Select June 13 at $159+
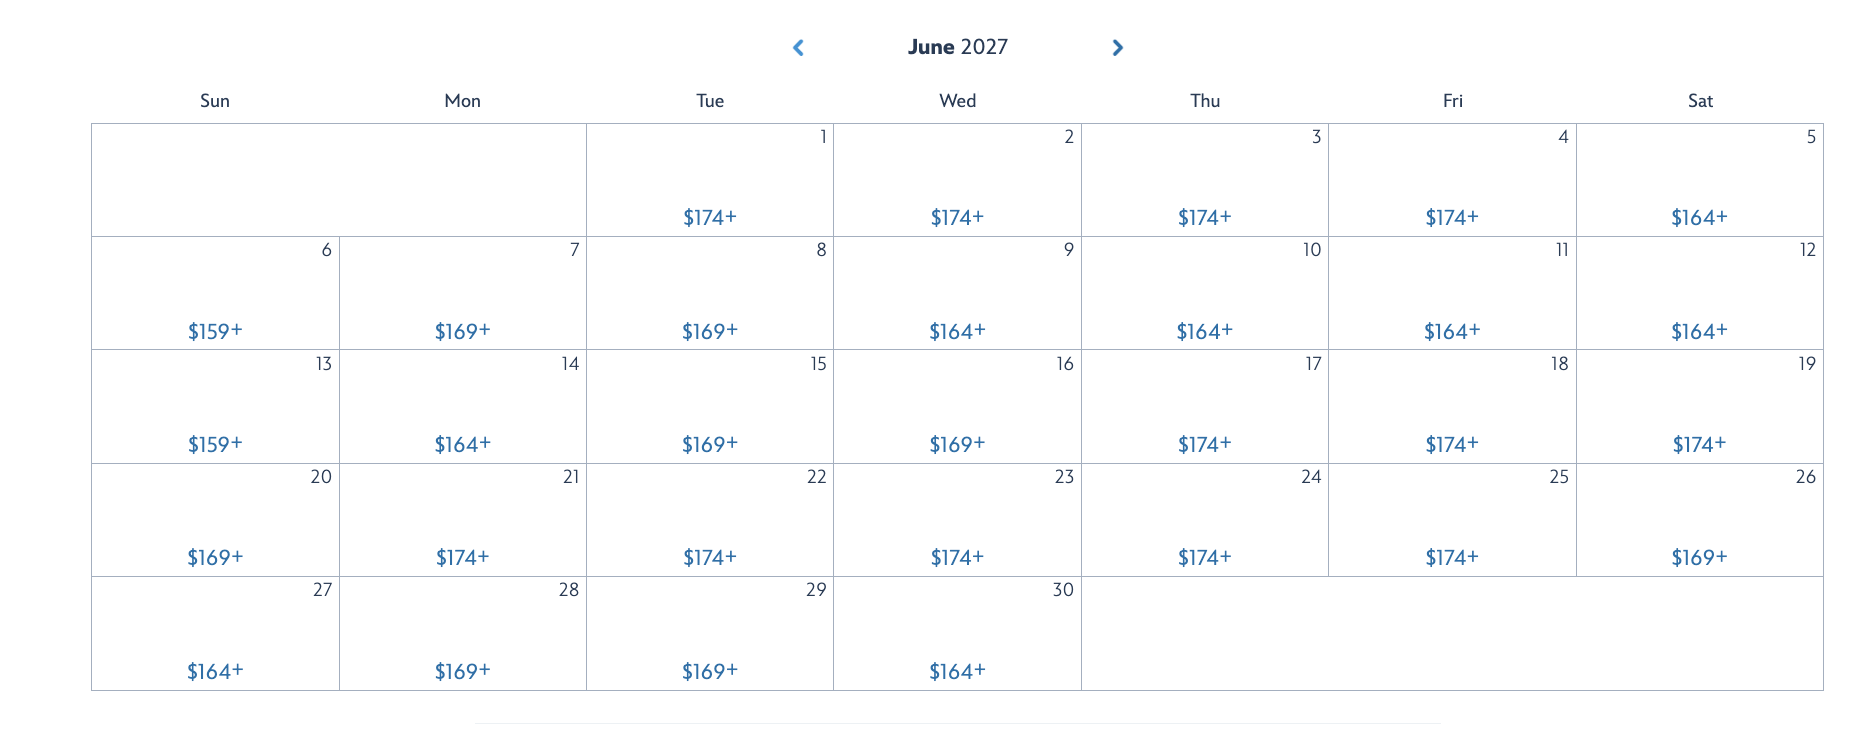 coord(215,444)
